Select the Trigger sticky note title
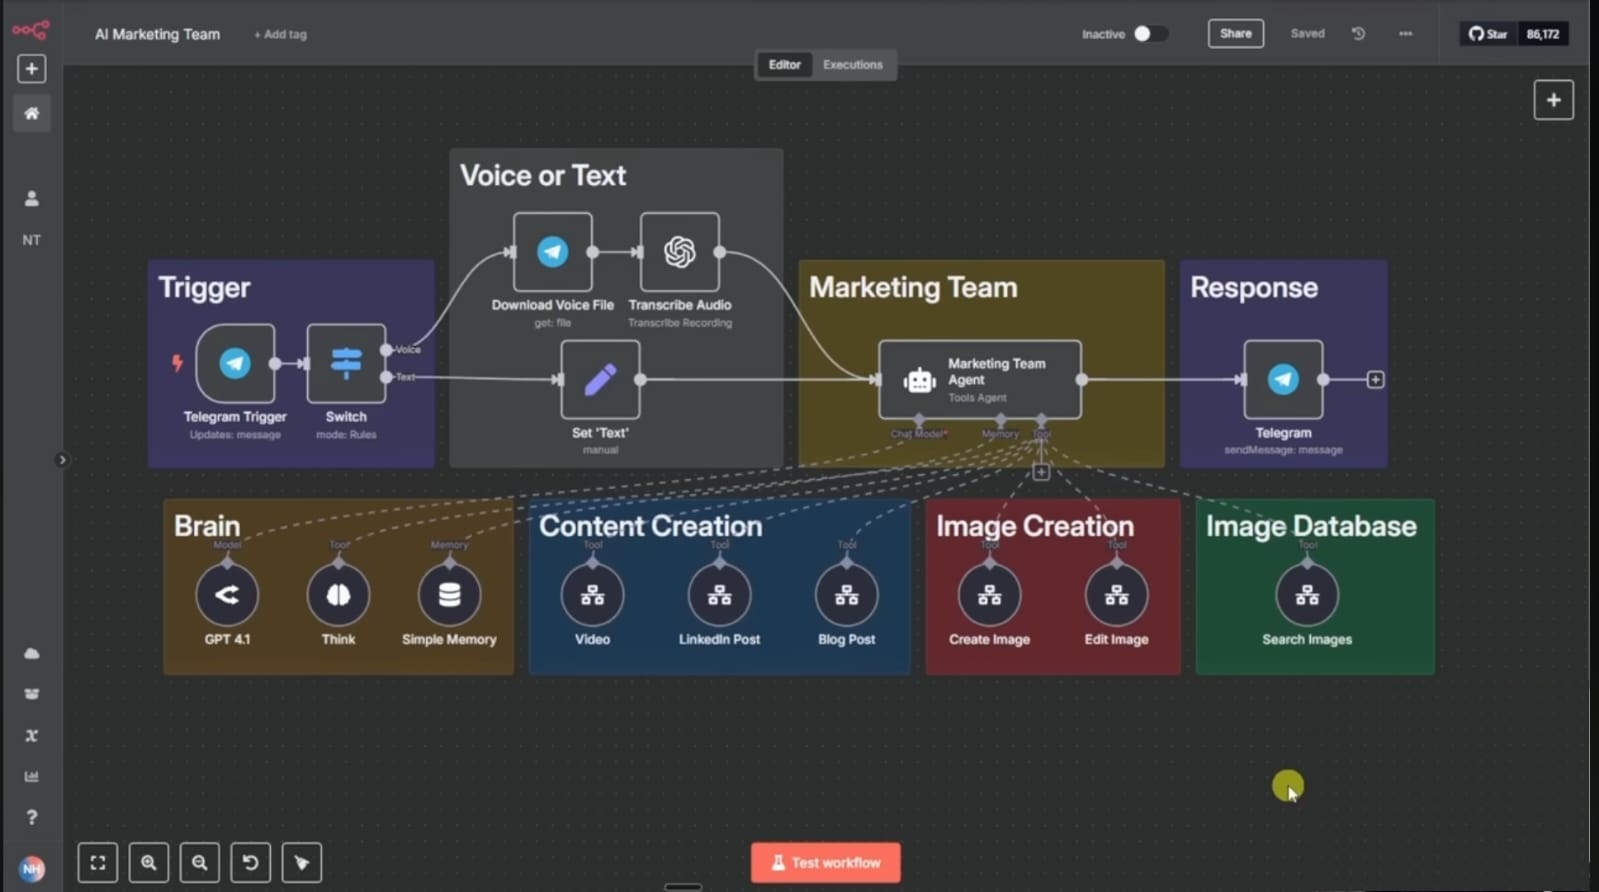 click(204, 288)
